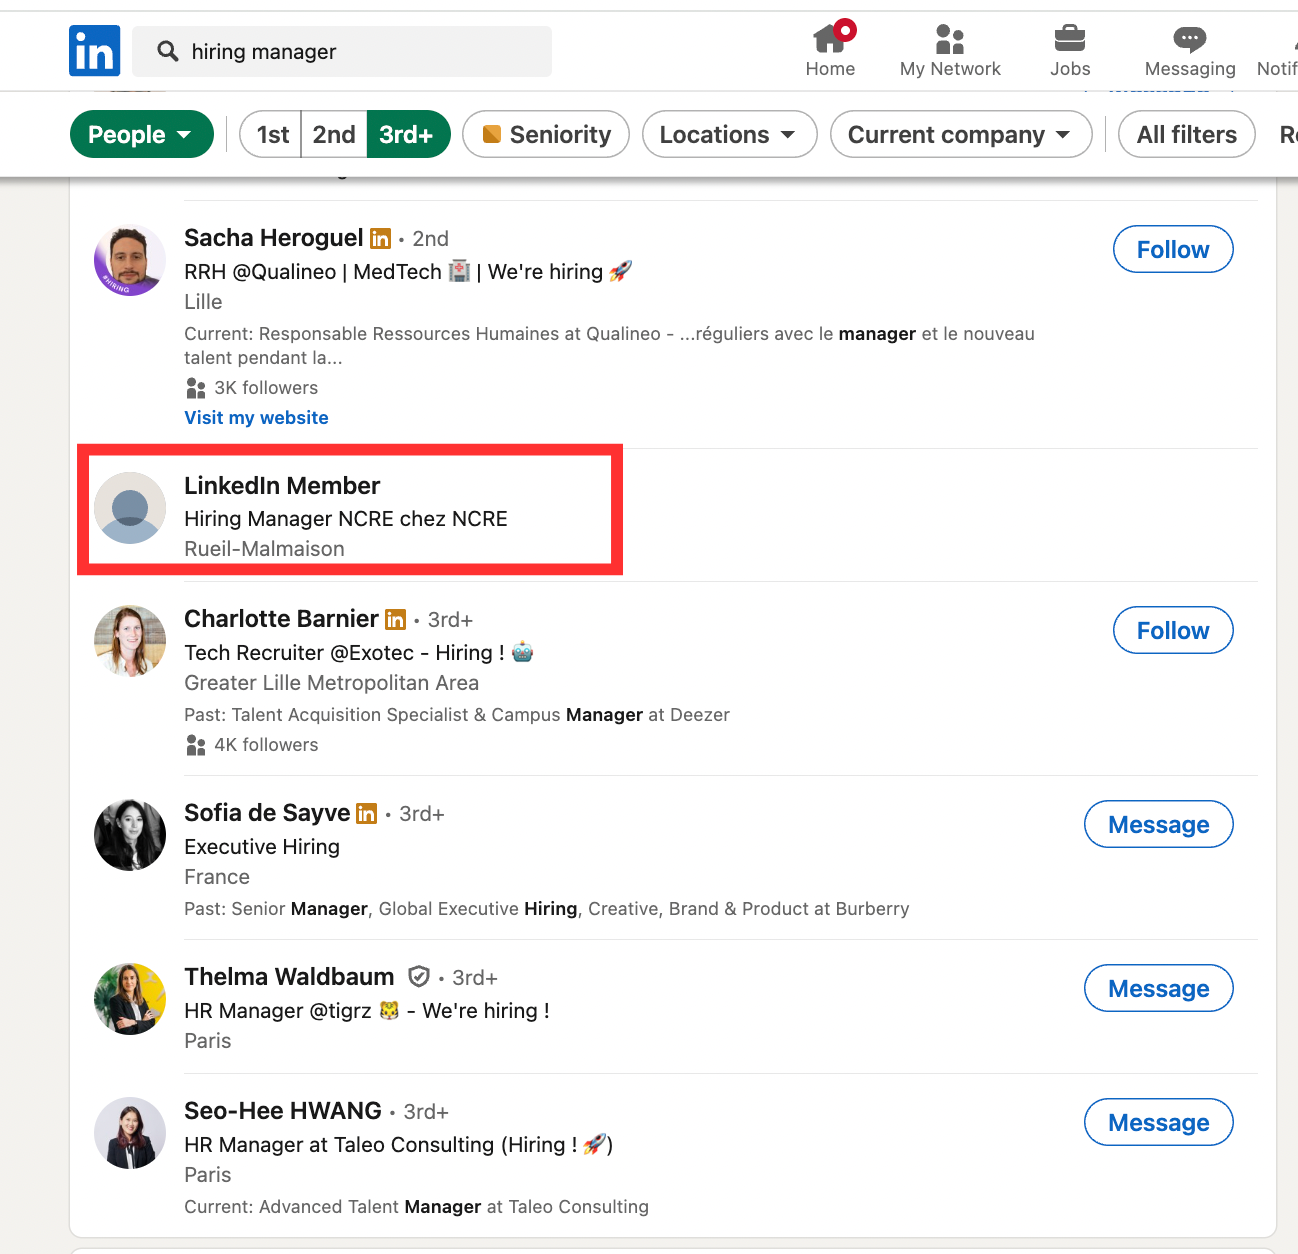The image size is (1298, 1254).
Task: Open Thelma Waldbaum's profile name
Action: [289, 977]
